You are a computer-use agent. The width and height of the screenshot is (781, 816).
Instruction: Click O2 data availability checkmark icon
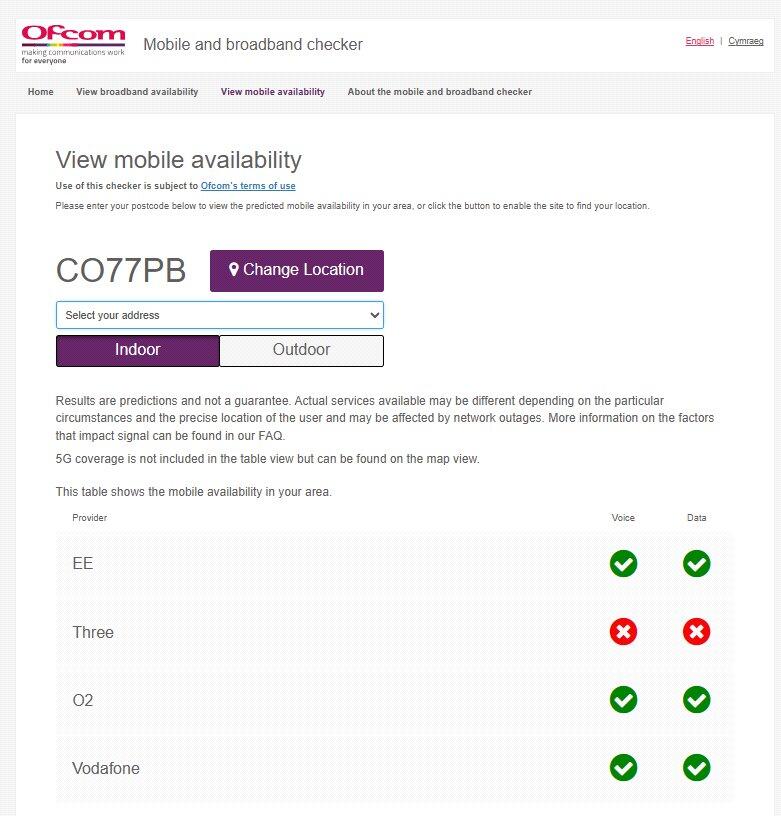[697, 700]
